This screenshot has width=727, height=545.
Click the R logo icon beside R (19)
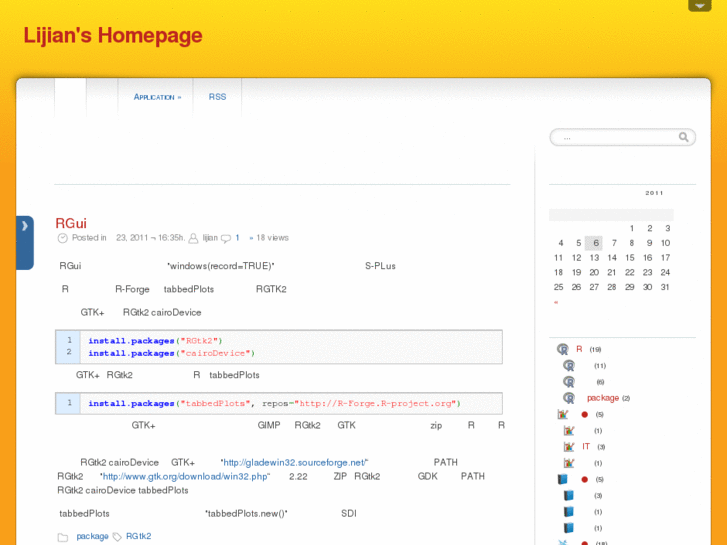pyautogui.click(x=562, y=349)
